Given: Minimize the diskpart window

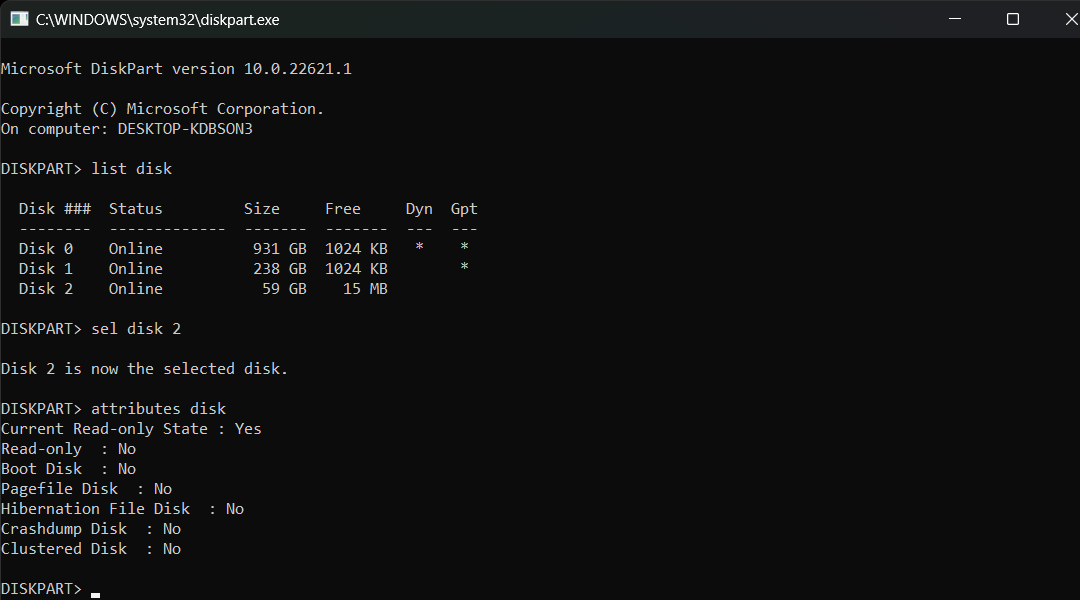Looking at the screenshot, I should coord(955,19).
